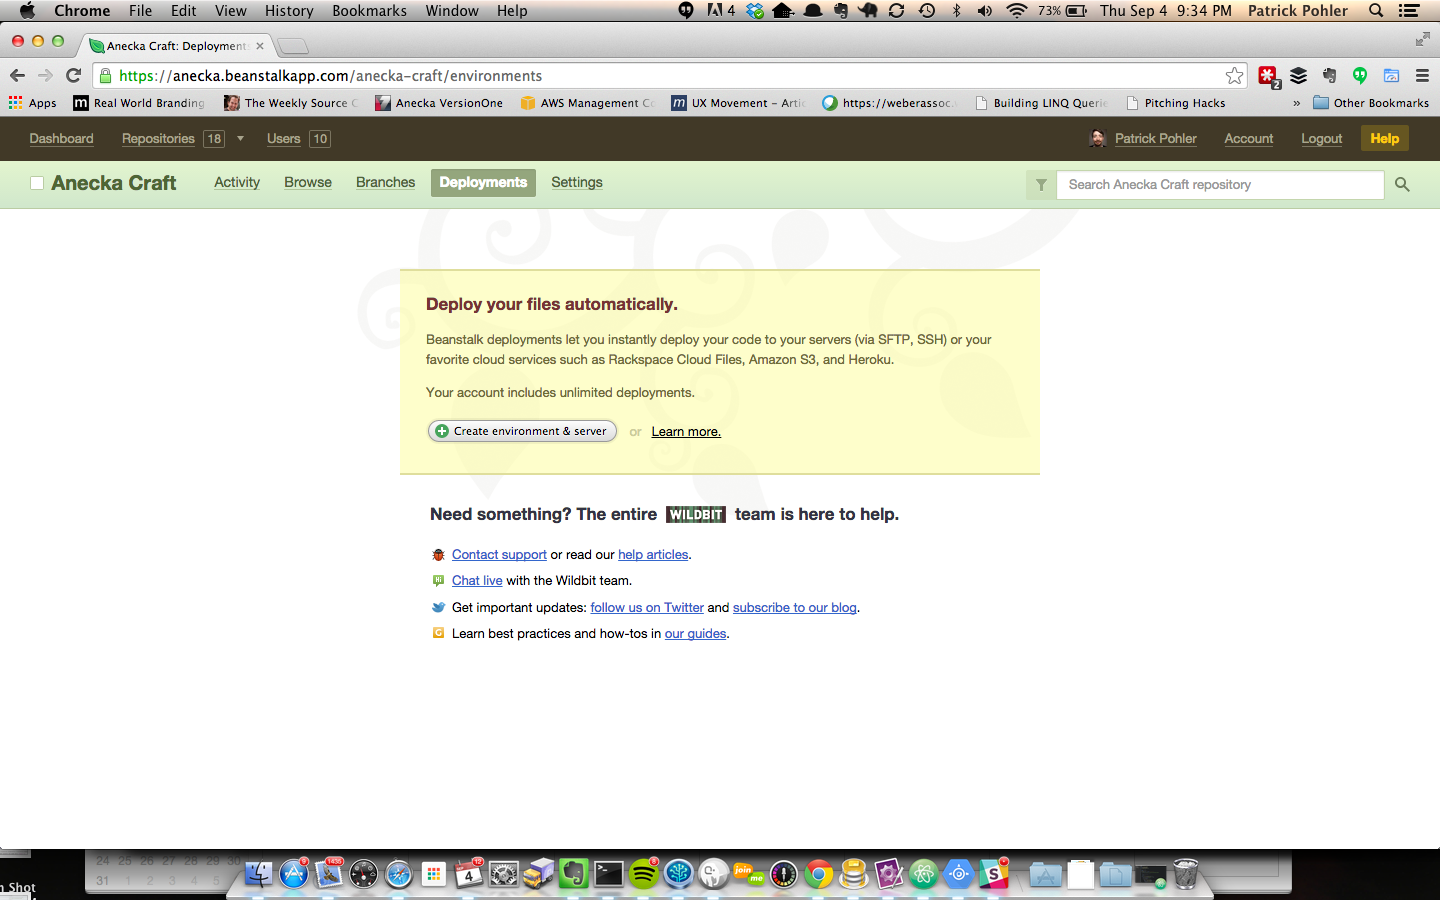The image size is (1440, 900).
Task: Click the filter funnel icon
Action: coord(1041,184)
